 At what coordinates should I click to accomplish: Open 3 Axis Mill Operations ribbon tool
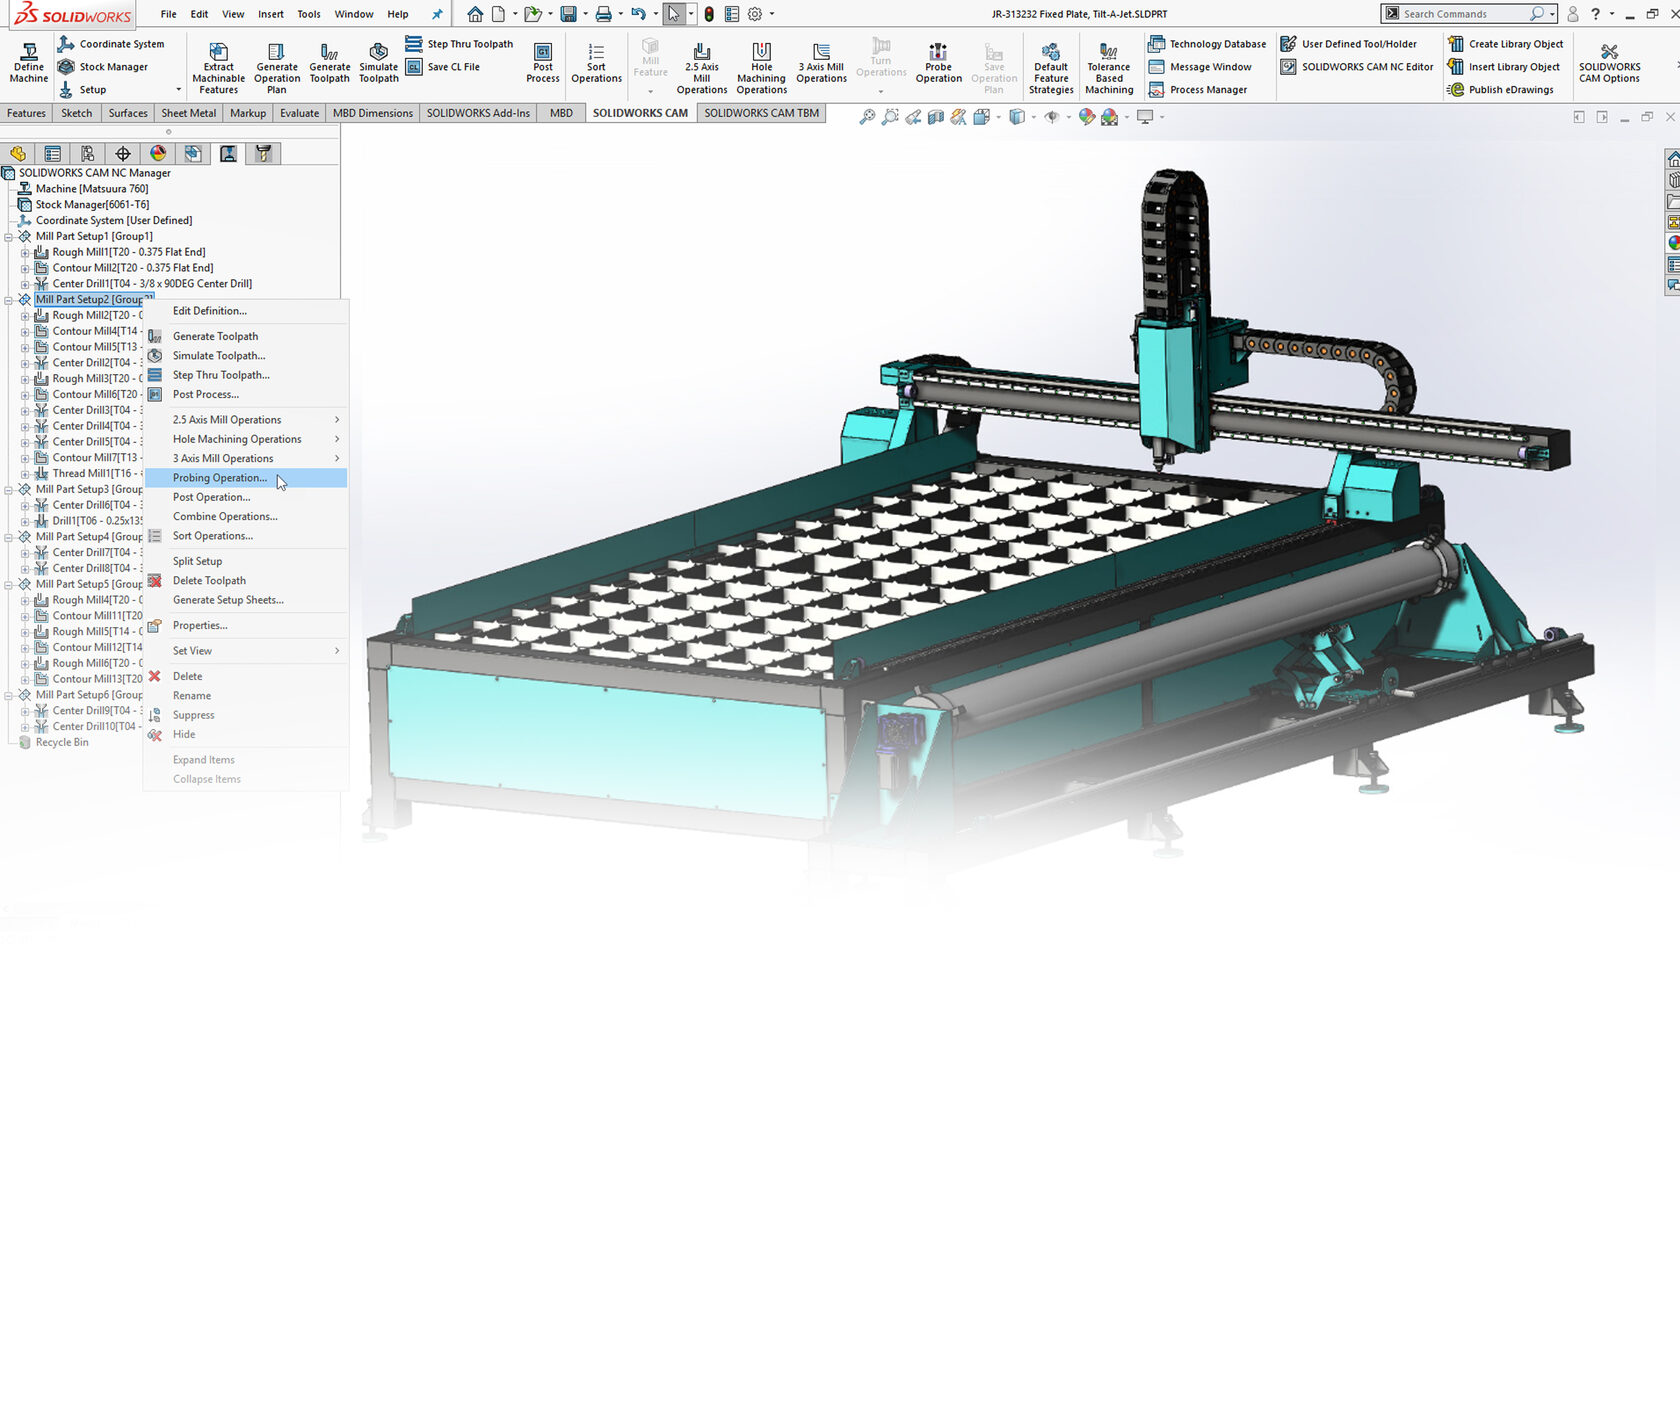[822, 62]
